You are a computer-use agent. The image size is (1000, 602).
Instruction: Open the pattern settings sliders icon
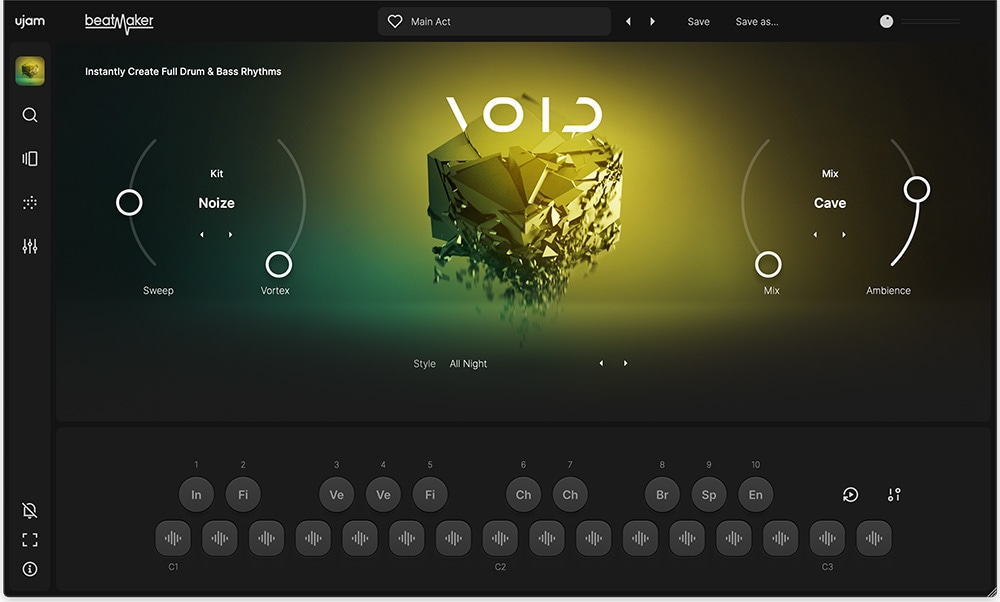894,494
